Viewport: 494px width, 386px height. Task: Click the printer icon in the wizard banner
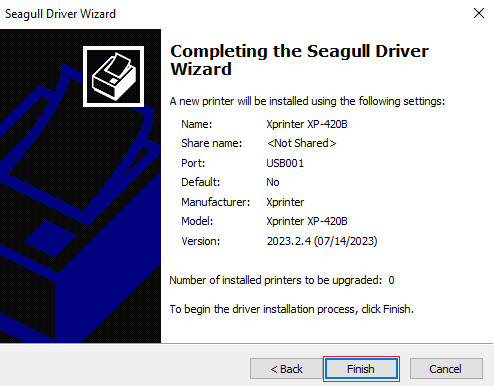pyautogui.click(x=113, y=76)
